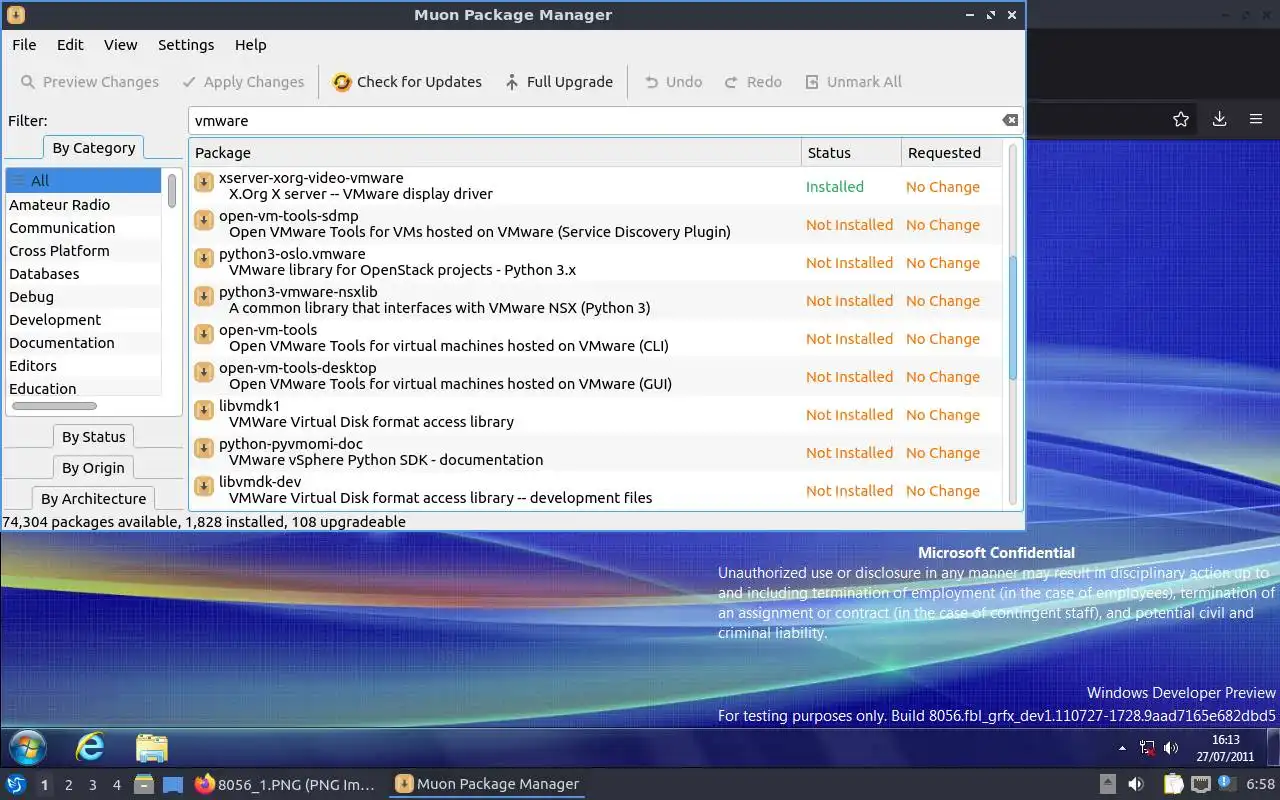The width and height of the screenshot is (1280, 800).
Task: Open the Firefox downloads panel
Action: [x=1219, y=119]
